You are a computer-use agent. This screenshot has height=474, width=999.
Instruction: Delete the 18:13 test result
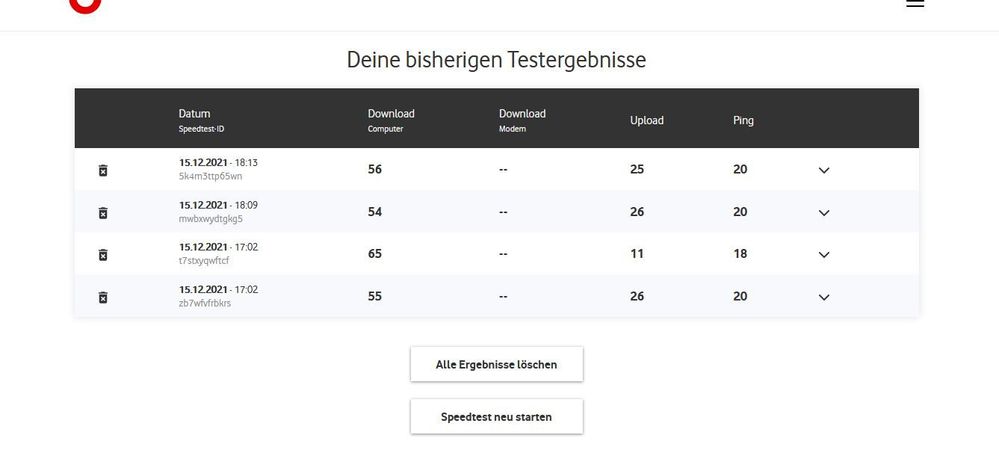point(103,170)
